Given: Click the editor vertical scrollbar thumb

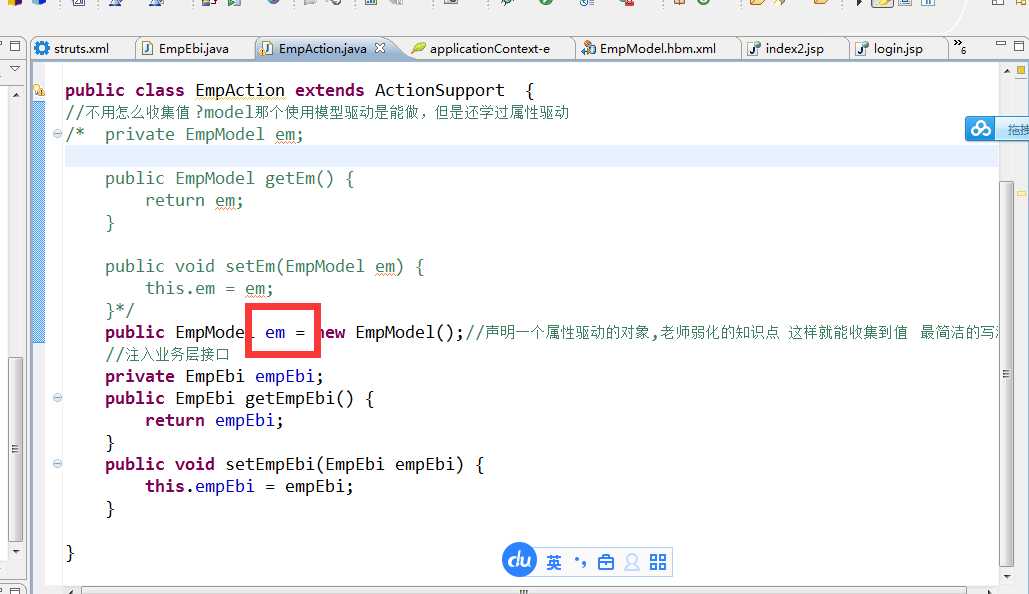Looking at the screenshot, I should pos(1006,373).
